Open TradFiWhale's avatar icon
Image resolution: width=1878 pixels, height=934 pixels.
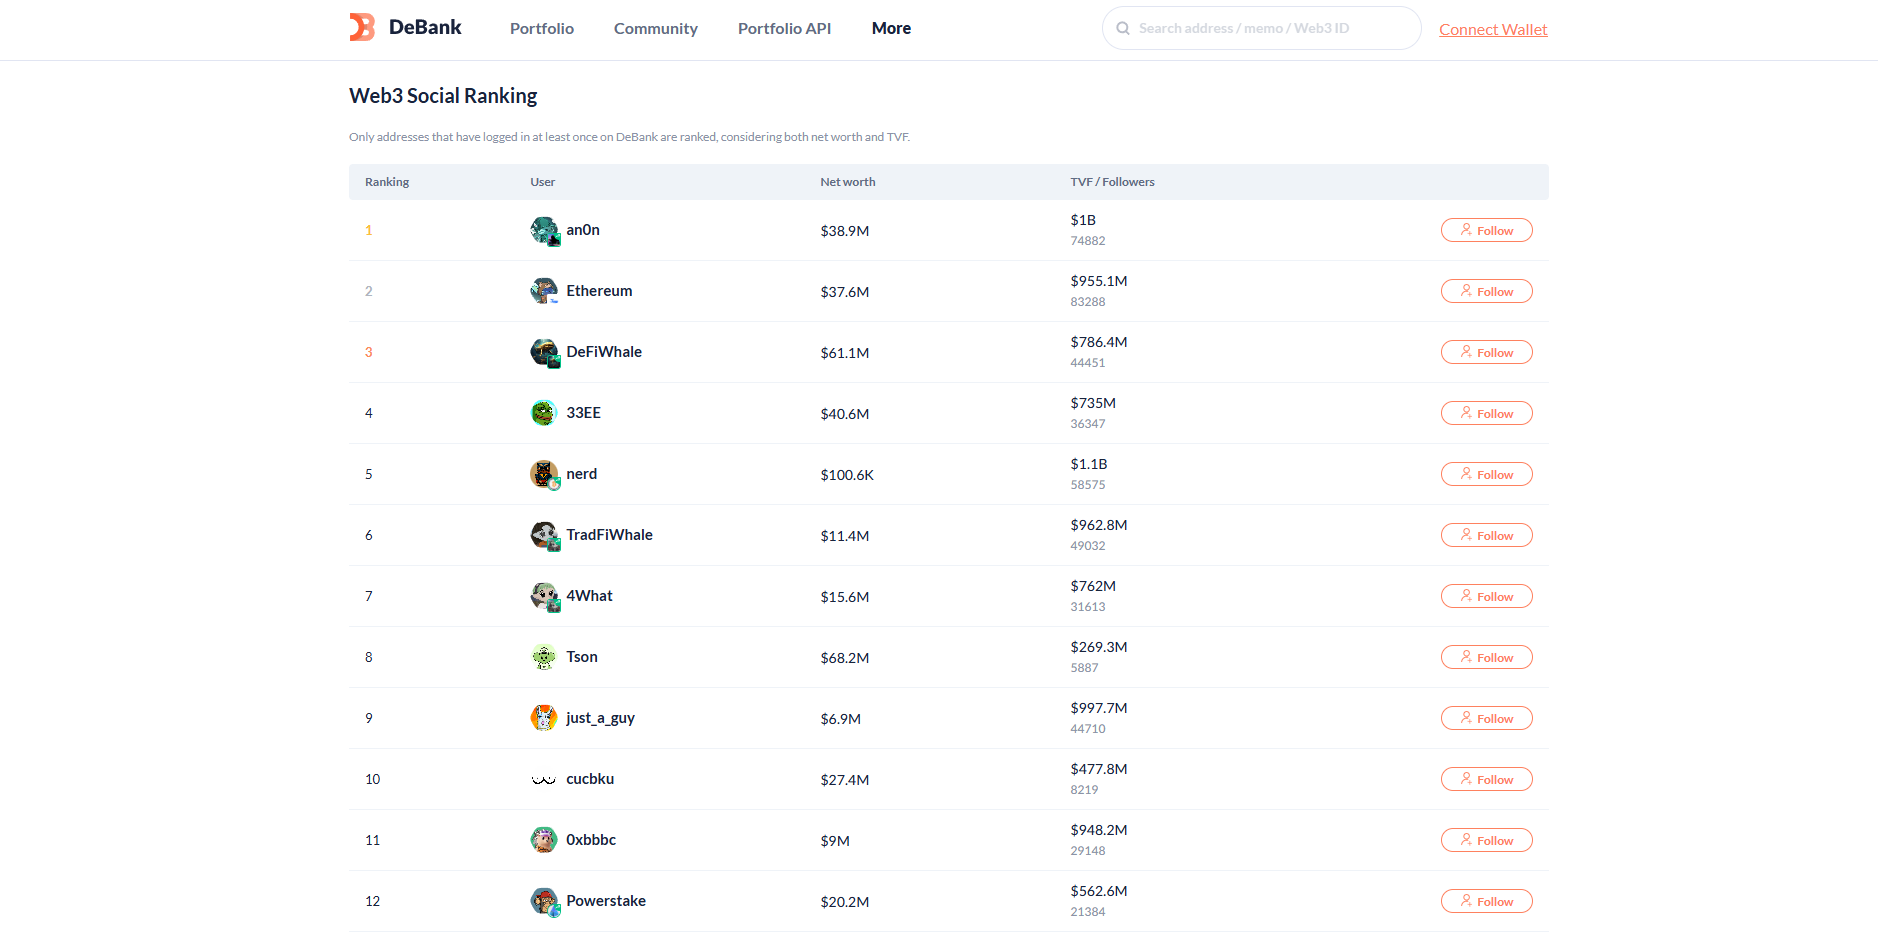[x=544, y=535]
